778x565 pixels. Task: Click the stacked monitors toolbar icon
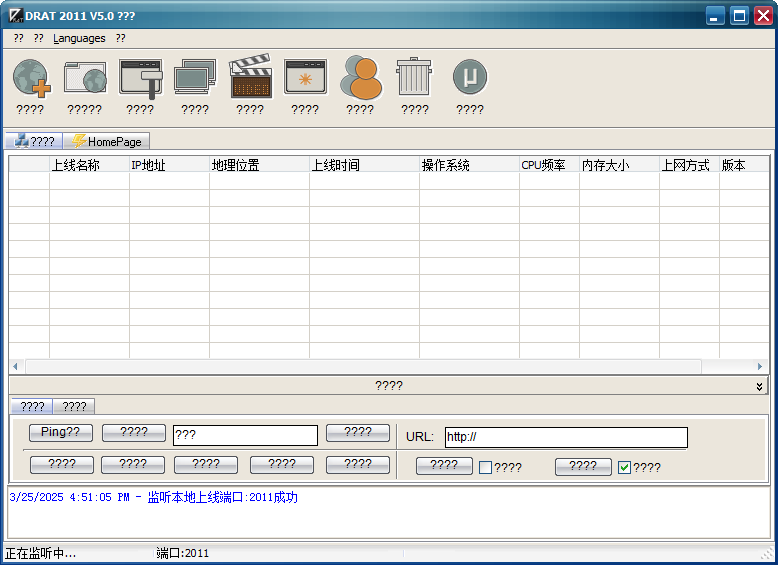coord(195,78)
